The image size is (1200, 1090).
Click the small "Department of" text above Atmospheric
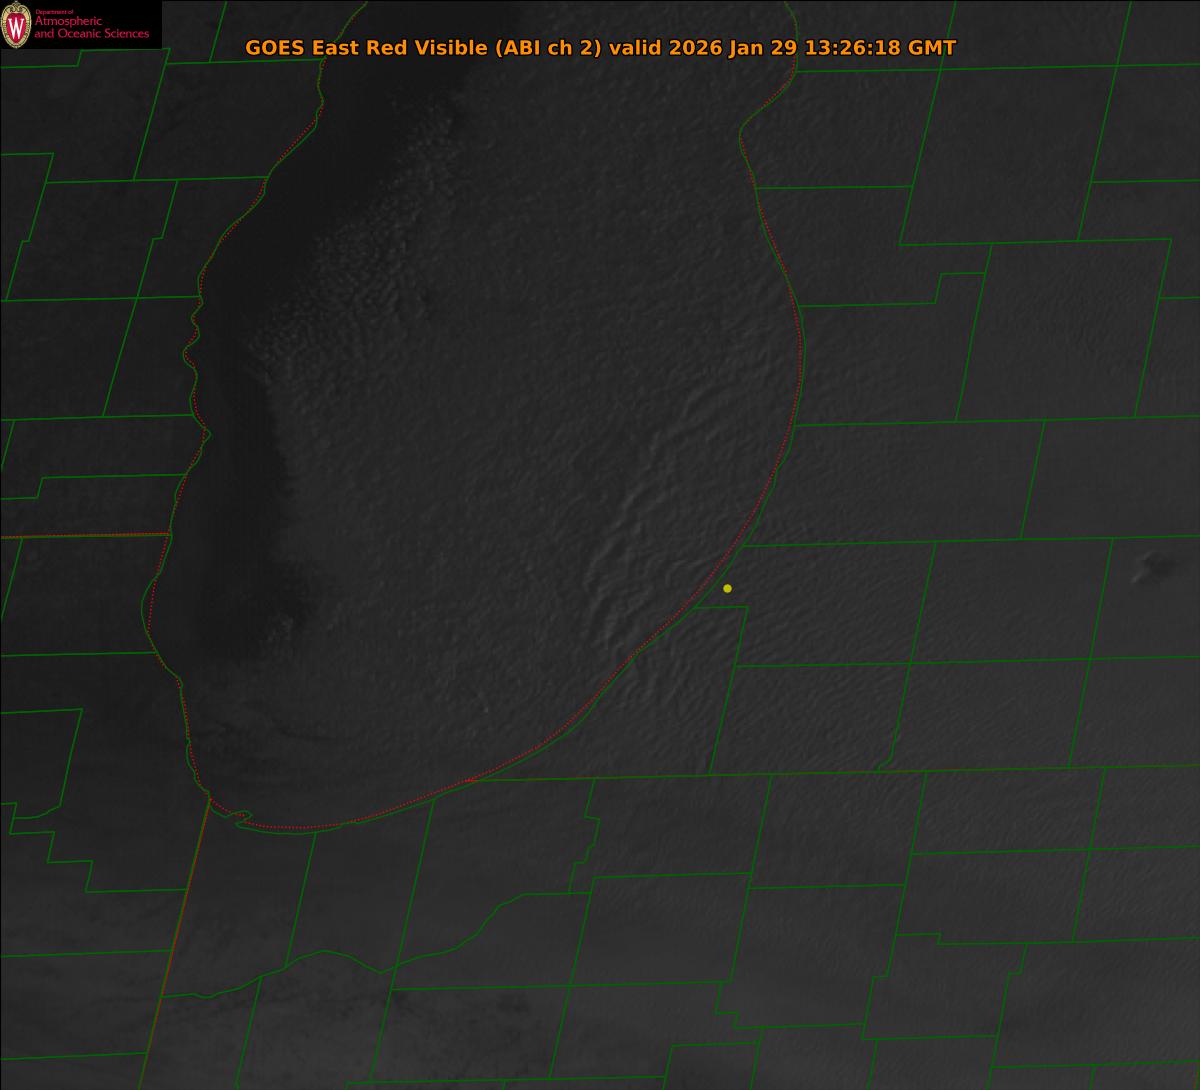(x=52, y=12)
